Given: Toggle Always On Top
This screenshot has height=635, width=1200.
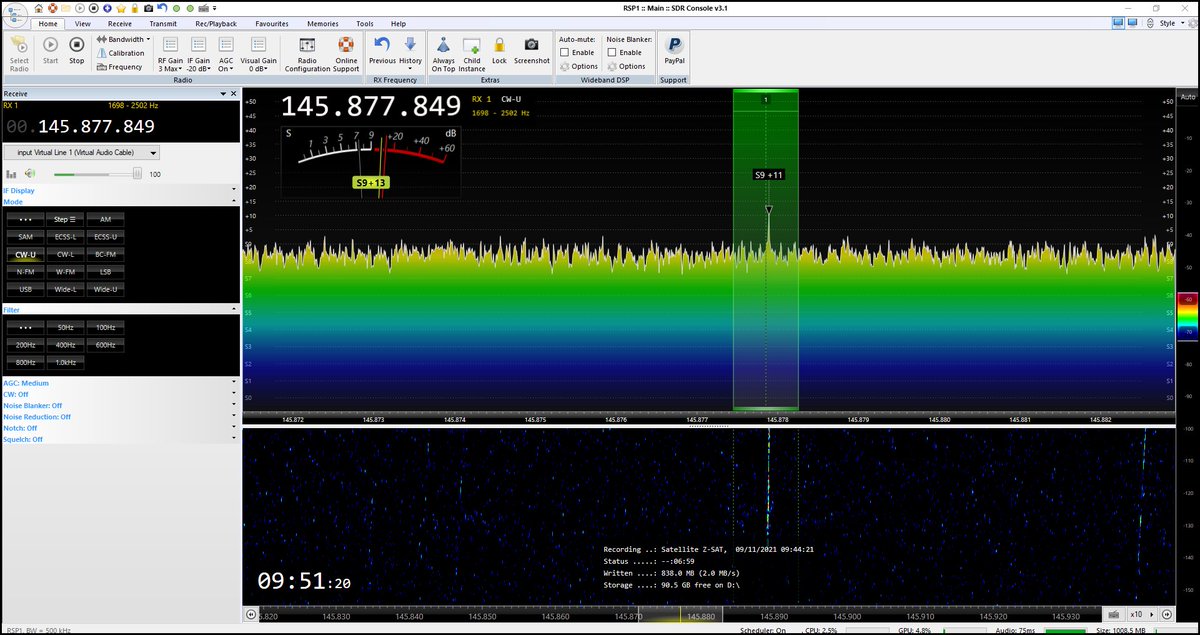Looking at the screenshot, I should point(443,54).
